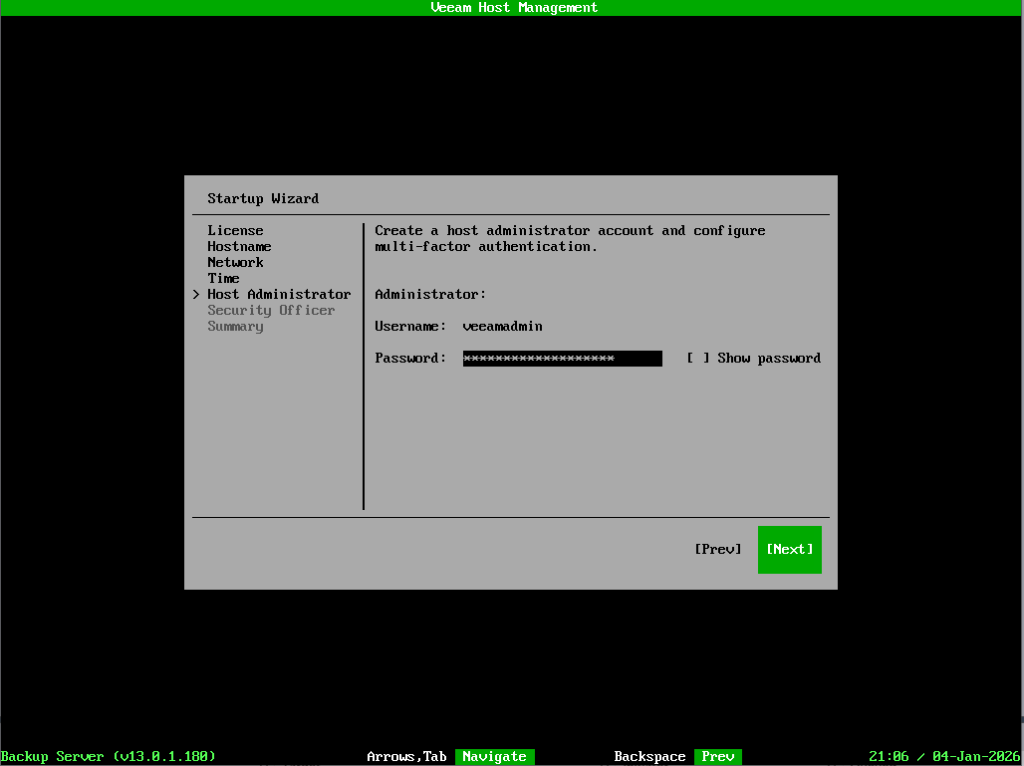Viewport: 1024px width, 766px height.
Task: Select License step in wizard sidebar
Action: [x=235, y=230]
